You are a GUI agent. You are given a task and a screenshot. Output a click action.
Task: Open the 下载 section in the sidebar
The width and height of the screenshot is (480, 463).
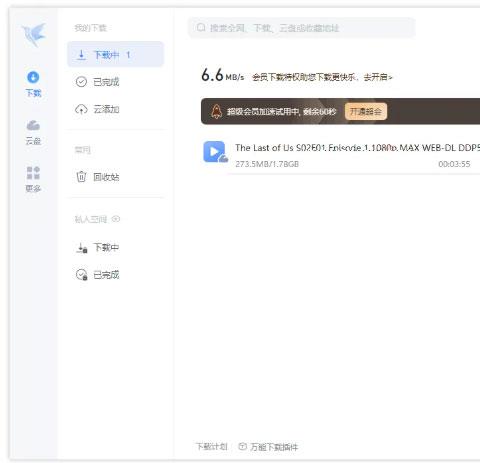[x=33, y=84]
